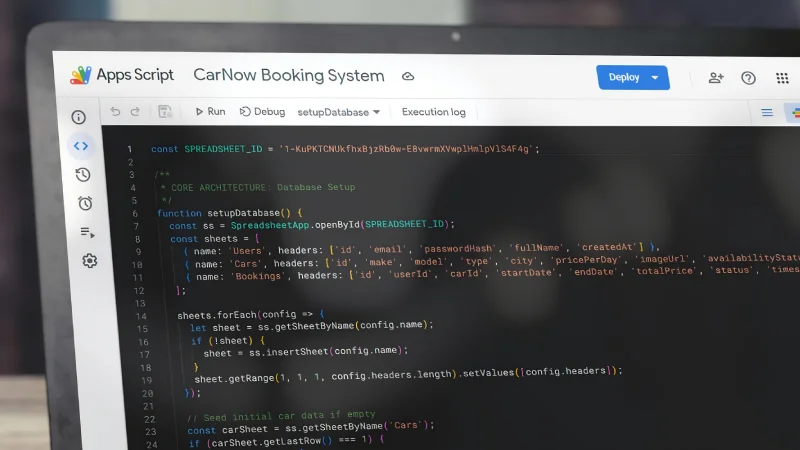800x450 pixels.
Task: Run the selected function
Action: (210, 112)
